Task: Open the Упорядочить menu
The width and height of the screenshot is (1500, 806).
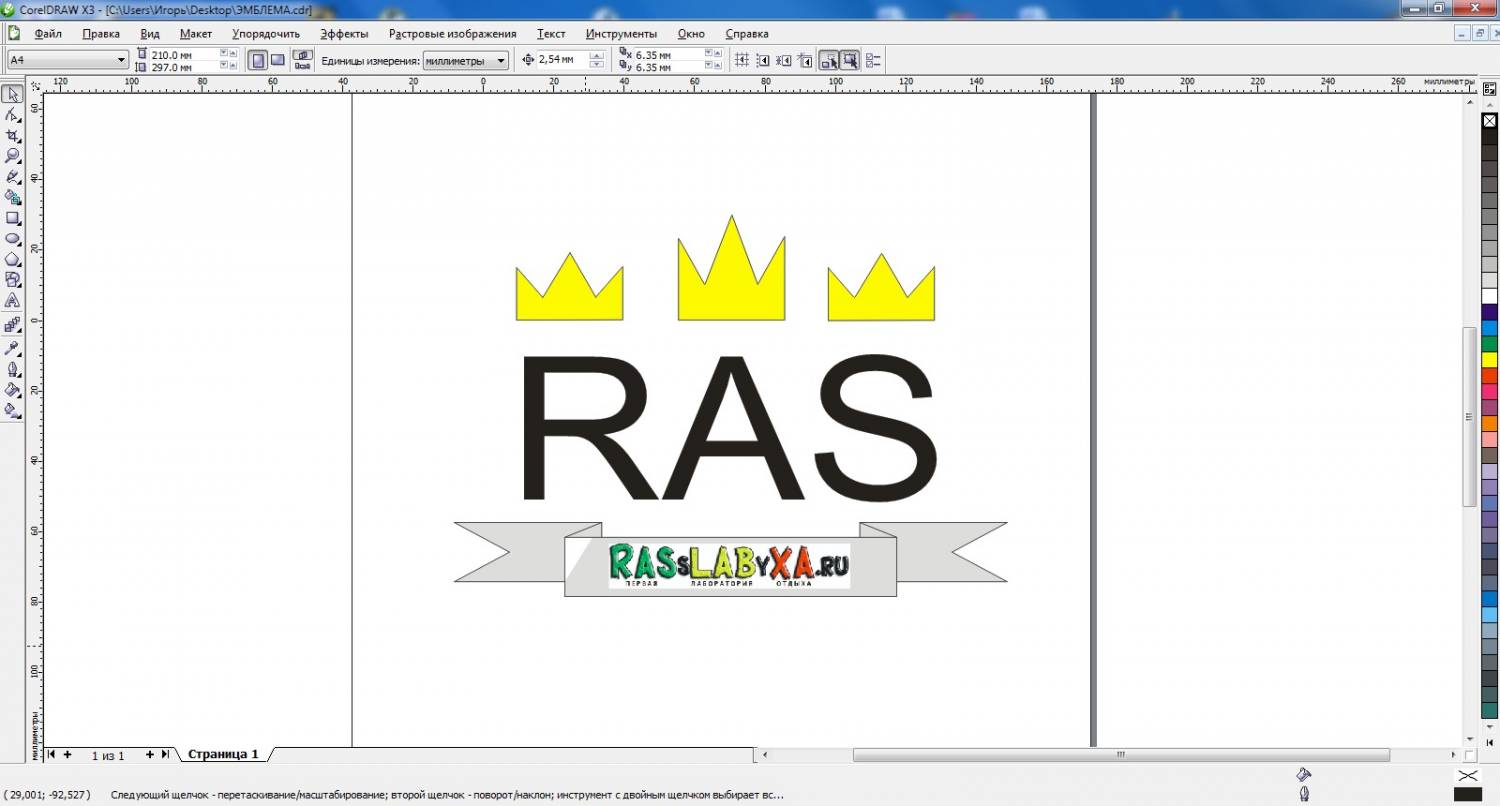Action: pos(266,33)
